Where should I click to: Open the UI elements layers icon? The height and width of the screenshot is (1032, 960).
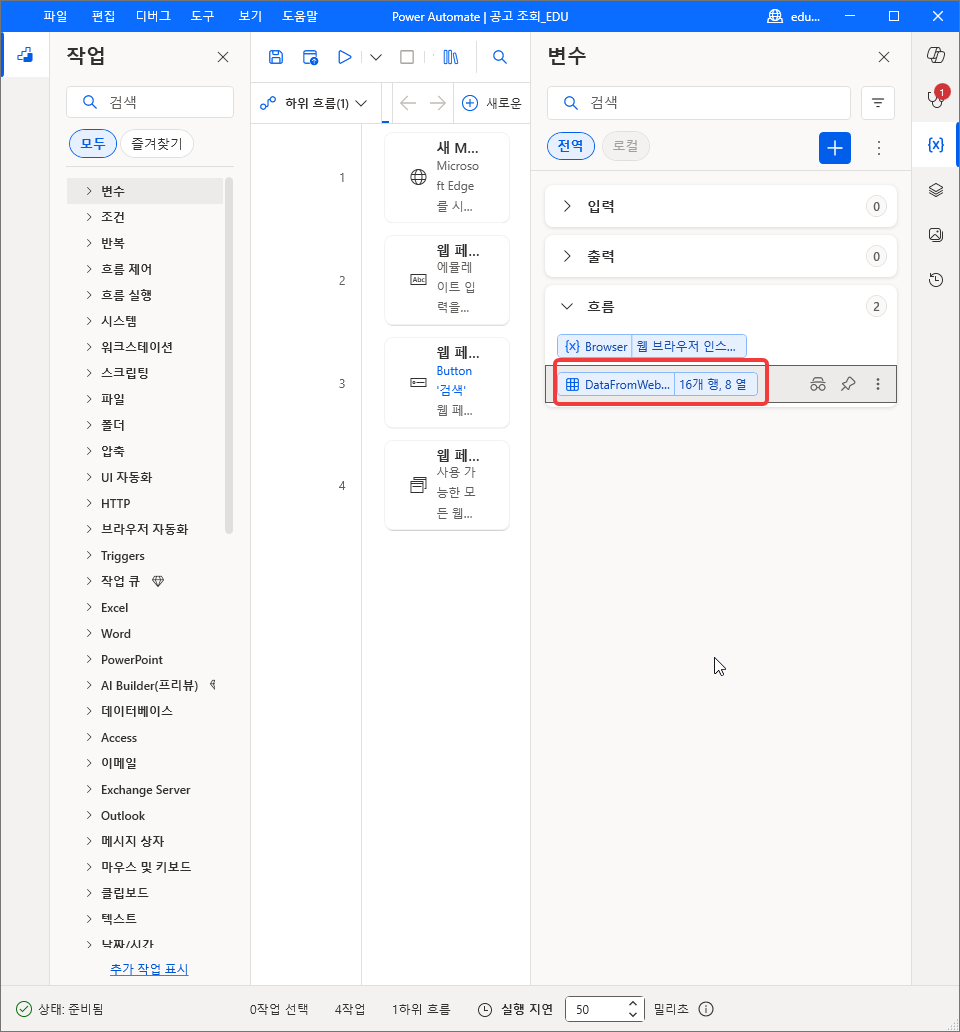[936, 190]
